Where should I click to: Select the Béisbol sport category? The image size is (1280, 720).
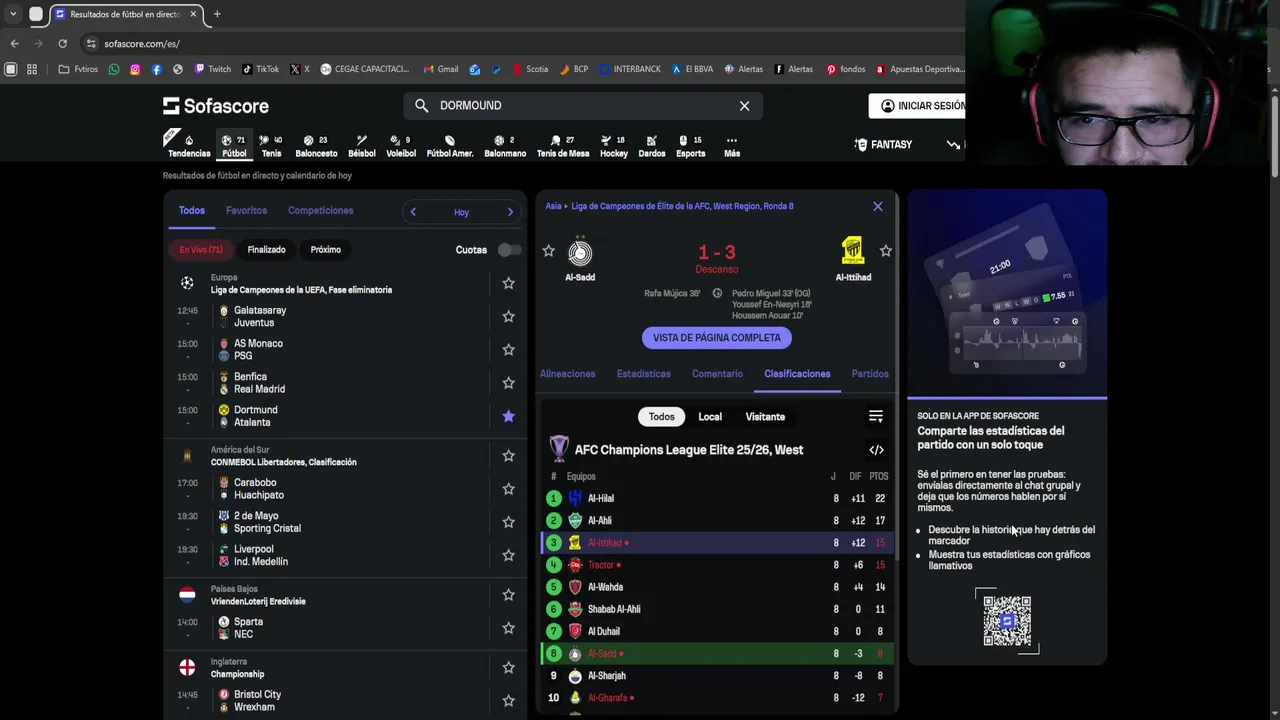361,146
